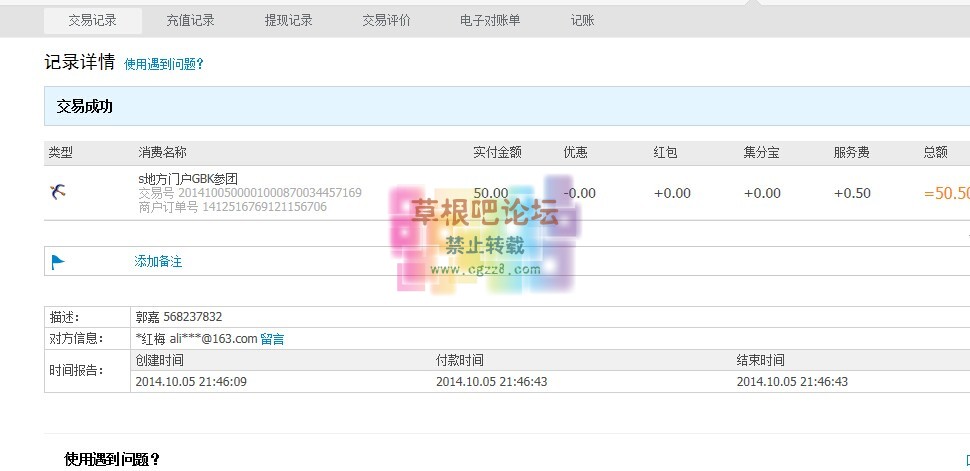Click the 记录详情 page heading
This screenshot has width=970, height=471.
80,62
